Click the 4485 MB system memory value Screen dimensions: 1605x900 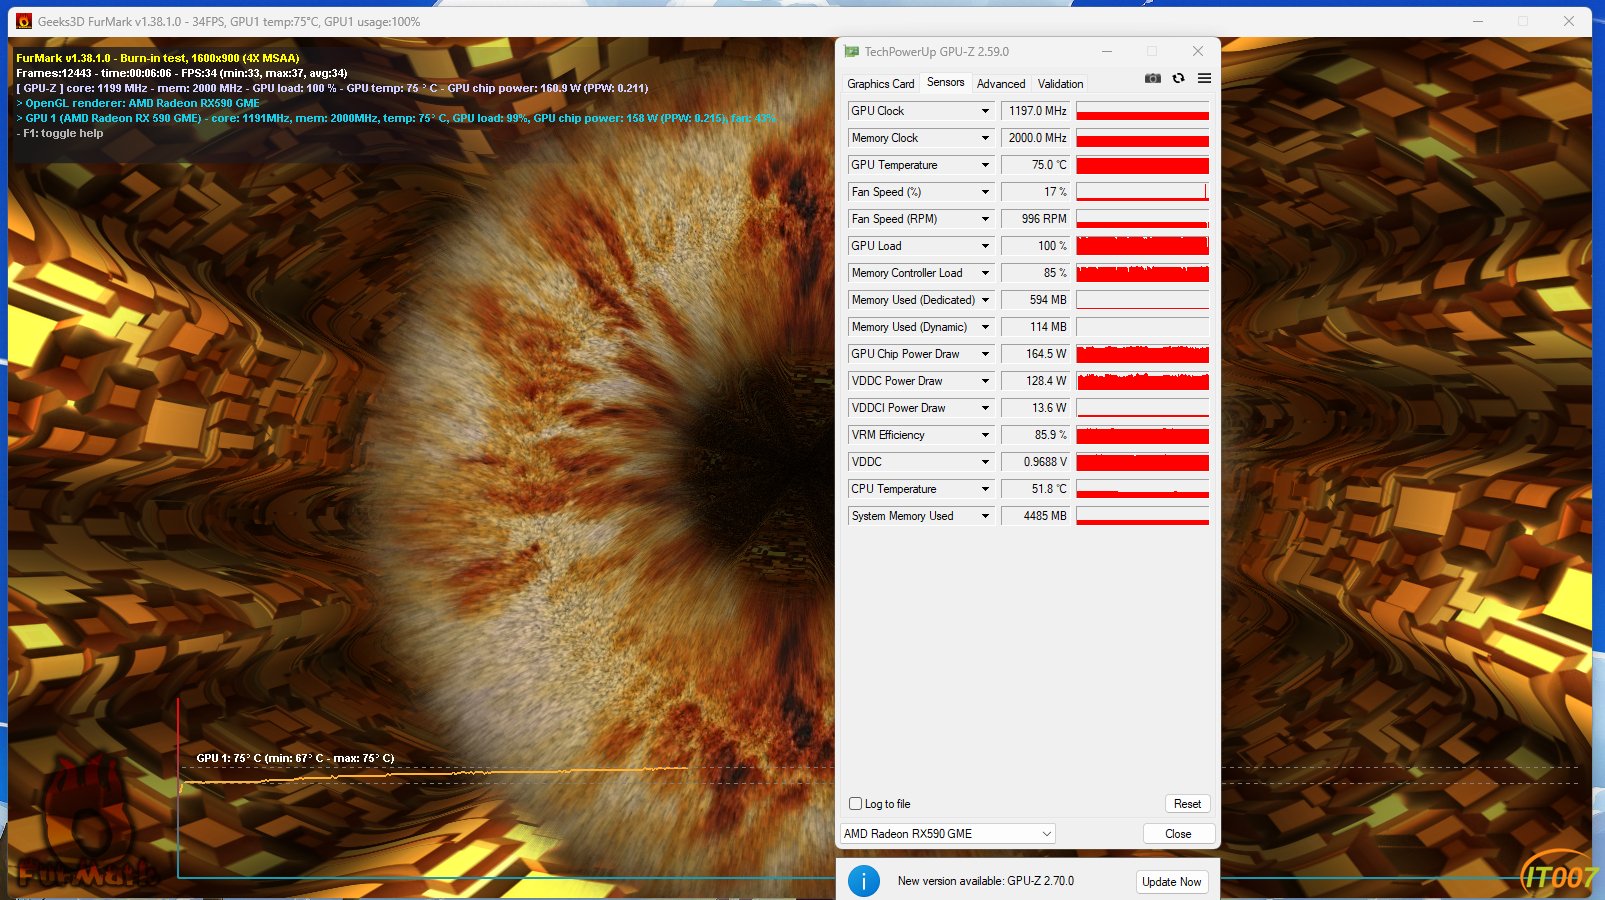[x=1036, y=516]
